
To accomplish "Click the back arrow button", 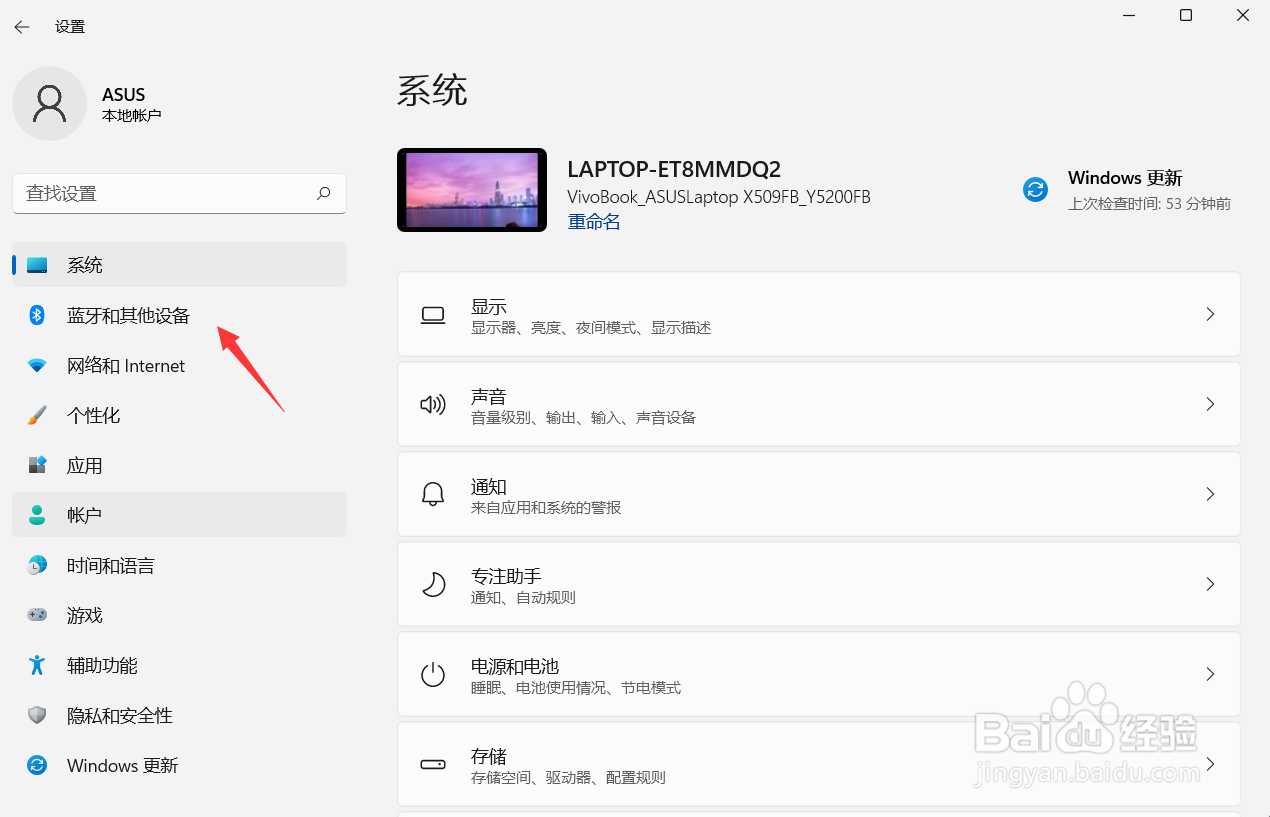I will click(x=22, y=27).
